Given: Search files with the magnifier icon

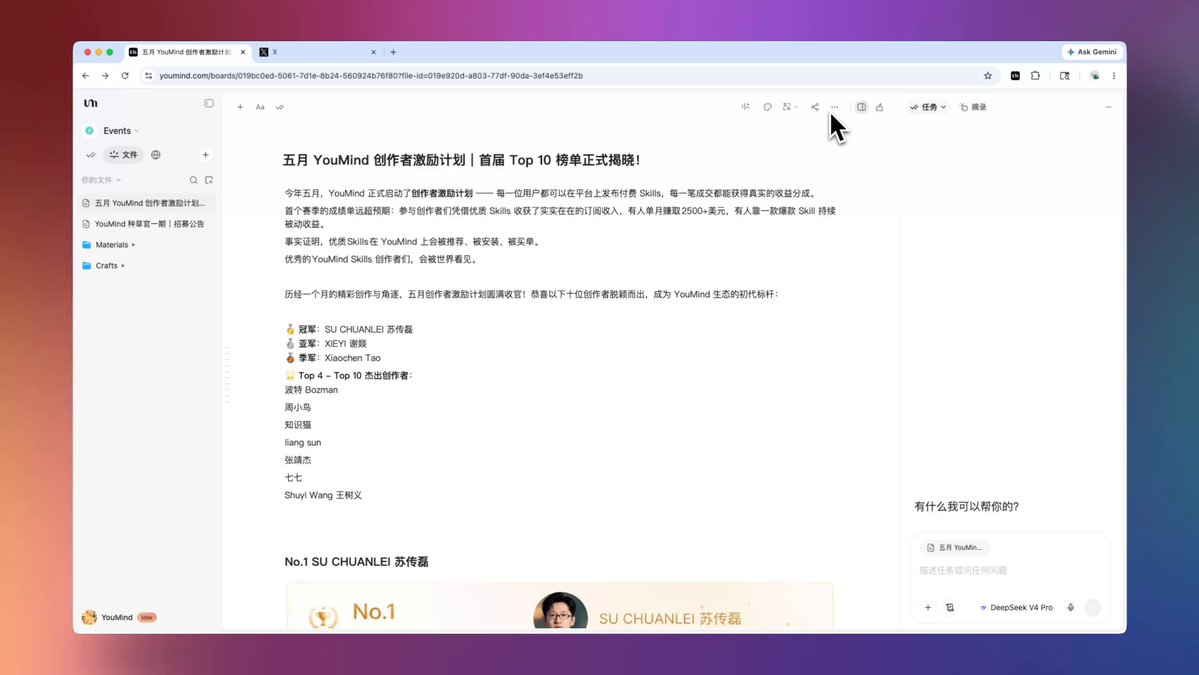Looking at the screenshot, I should (193, 180).
